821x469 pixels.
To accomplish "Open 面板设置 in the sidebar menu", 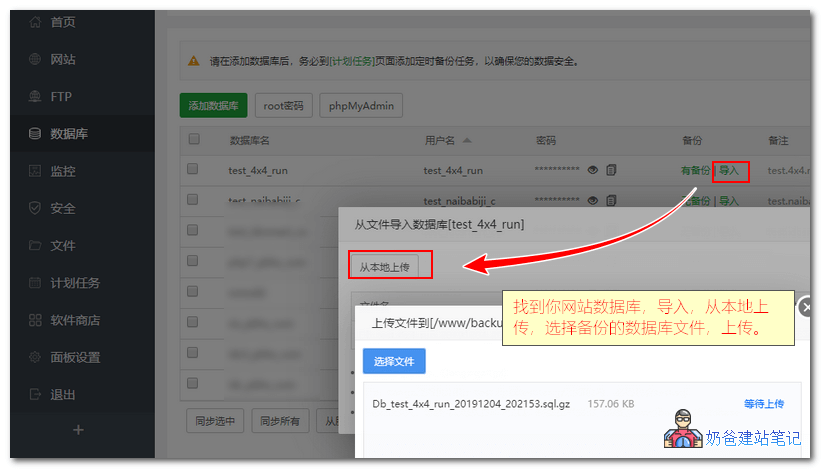I will 75,357.
